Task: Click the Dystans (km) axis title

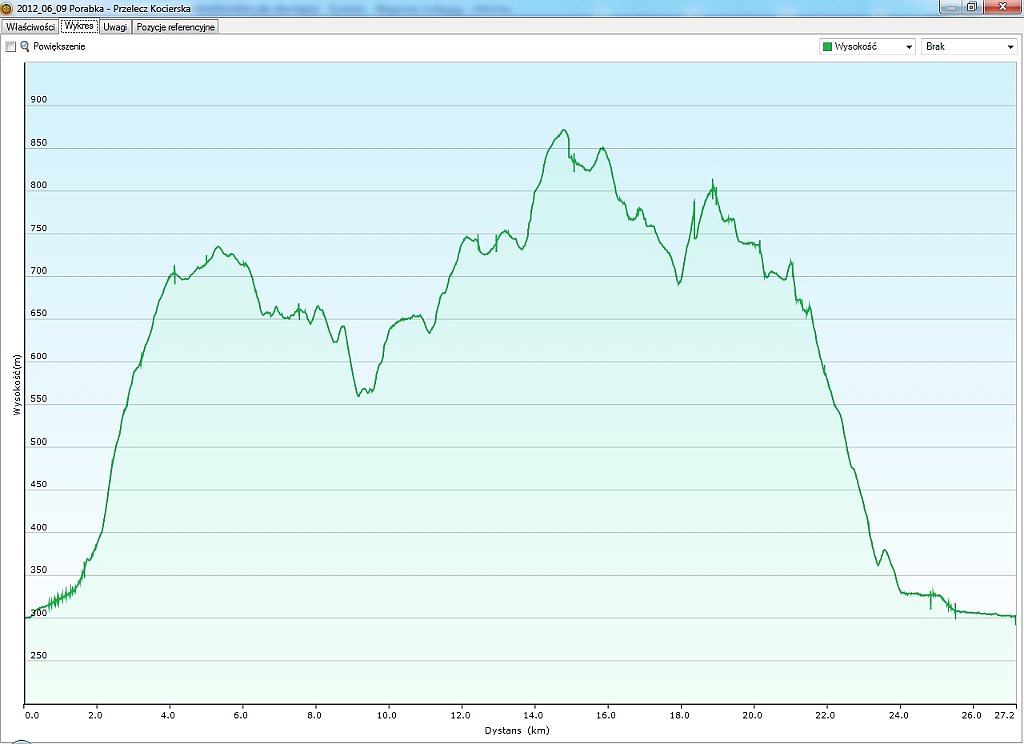Action: point(518,731)
